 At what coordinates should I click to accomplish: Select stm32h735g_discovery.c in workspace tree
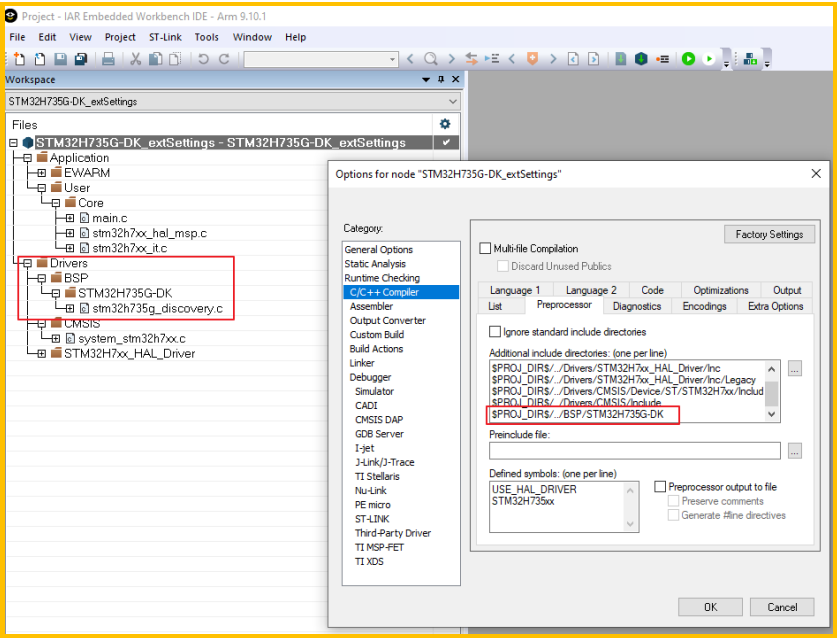point(157,309)
